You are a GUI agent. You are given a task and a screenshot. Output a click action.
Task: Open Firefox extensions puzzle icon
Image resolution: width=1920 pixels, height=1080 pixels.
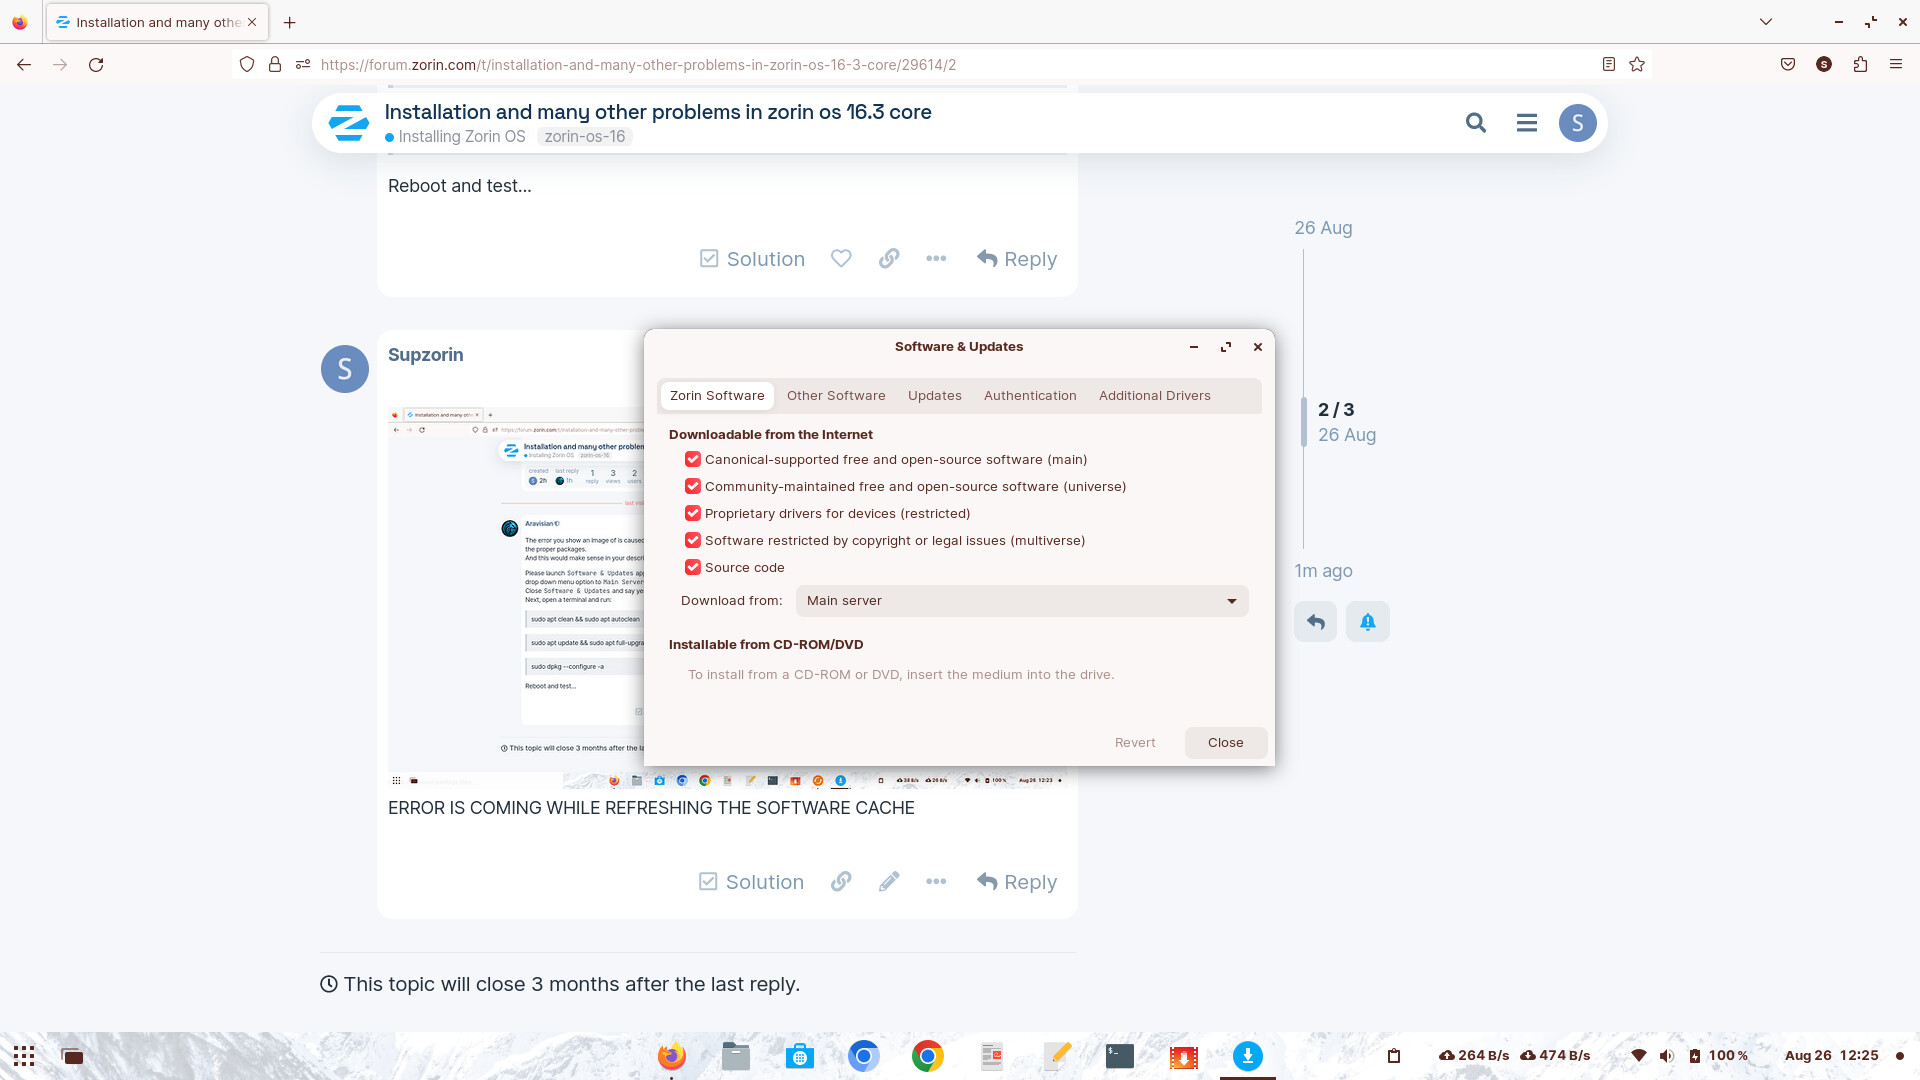tap(1860, 65)
